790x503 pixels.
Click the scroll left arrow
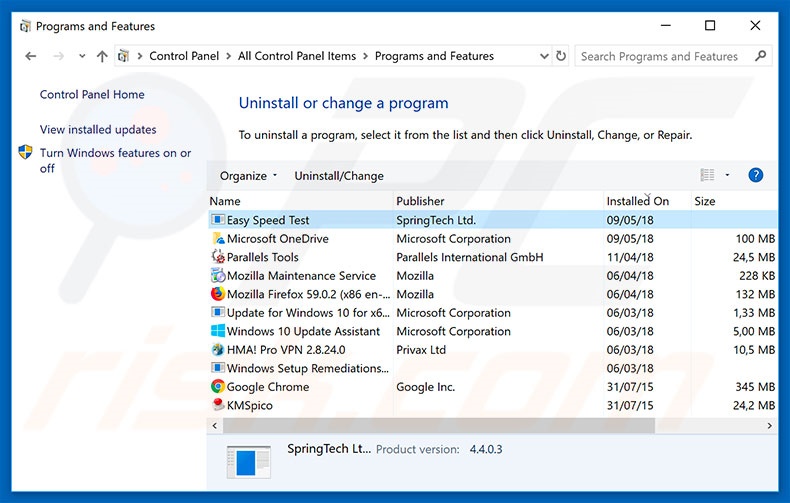215,426
